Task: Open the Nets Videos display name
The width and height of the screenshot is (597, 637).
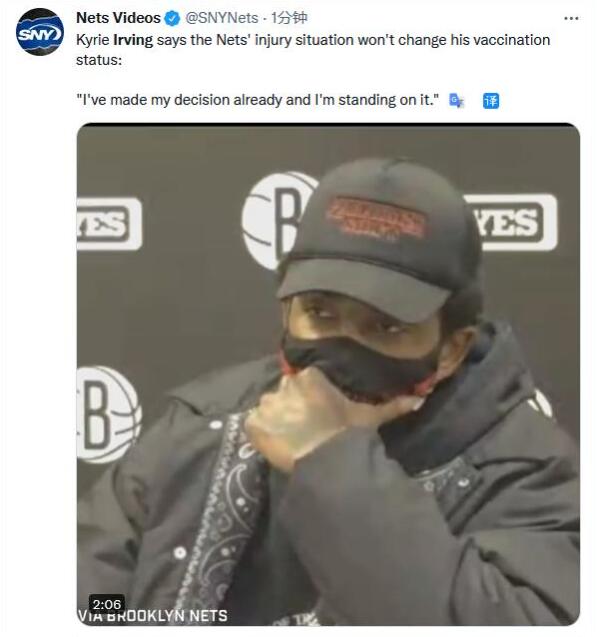Action: click(x=118, y=18)
